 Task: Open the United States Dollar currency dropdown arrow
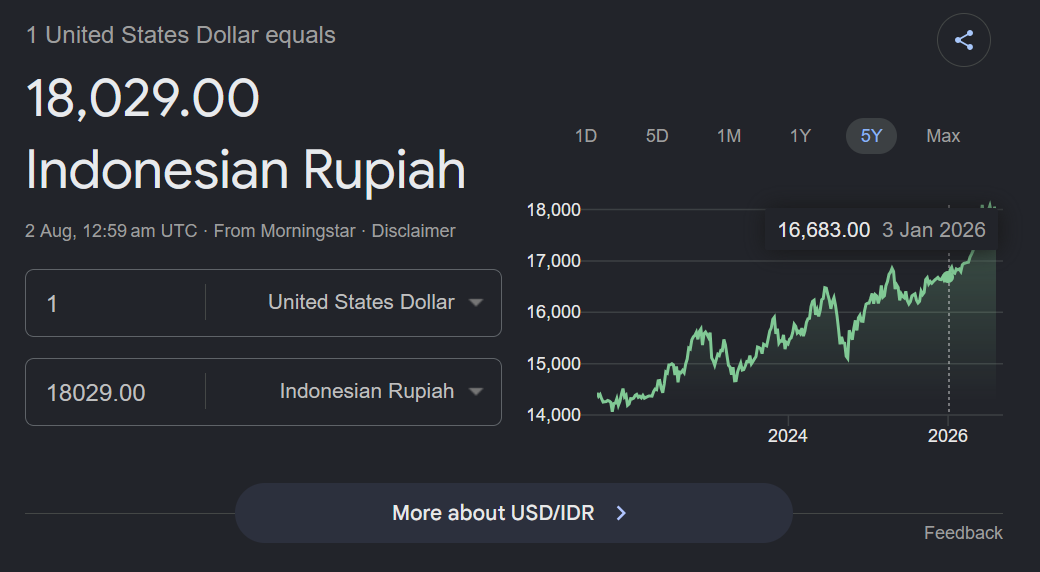tap(475, 303)
